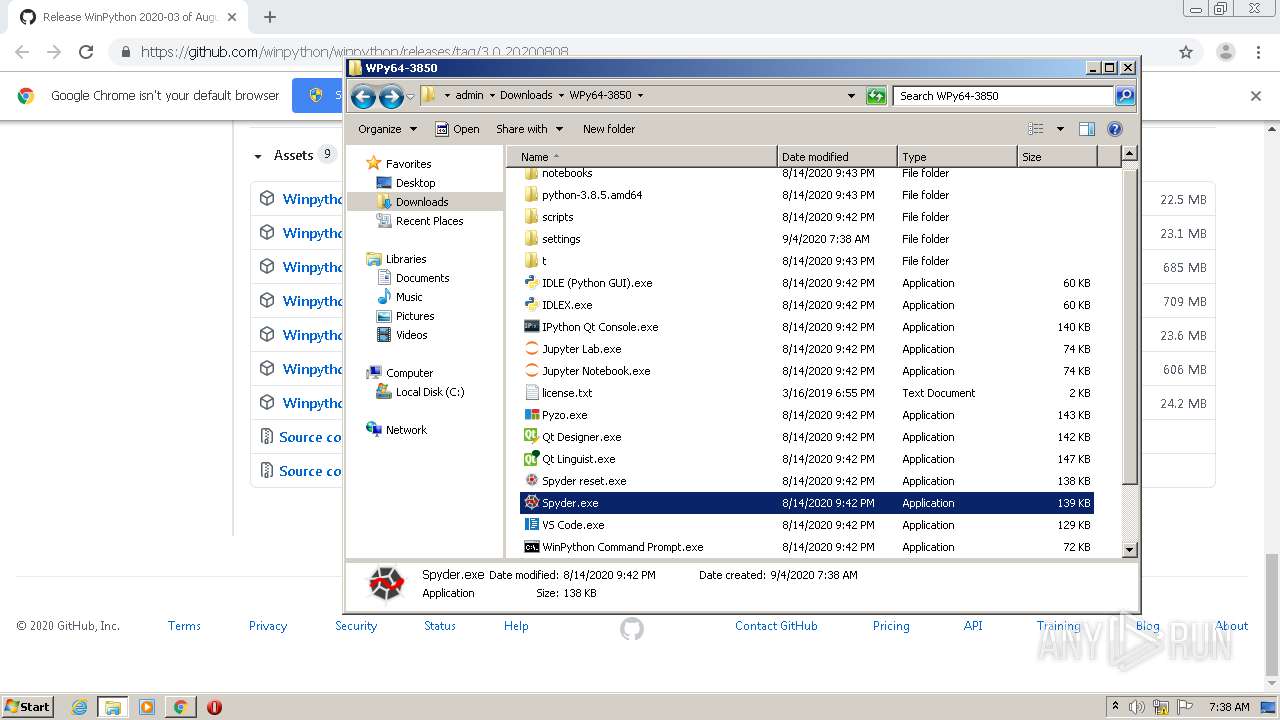This screenshot has width=1280, height=720.
Task: Open recent pages dropdown next to forward
Action: point(410,96)
